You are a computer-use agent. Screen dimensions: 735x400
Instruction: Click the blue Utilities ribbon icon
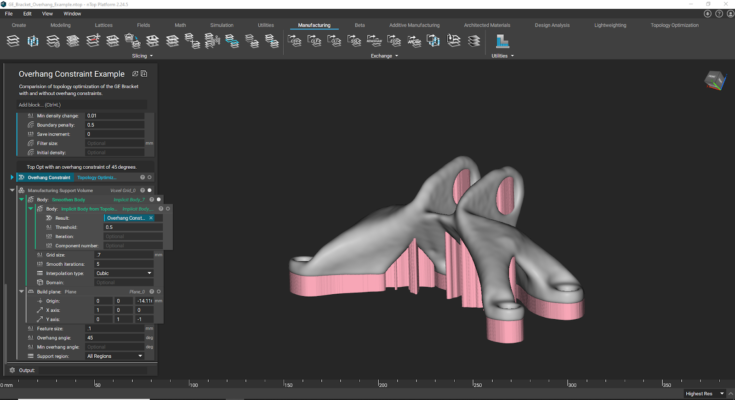[502, 41]
